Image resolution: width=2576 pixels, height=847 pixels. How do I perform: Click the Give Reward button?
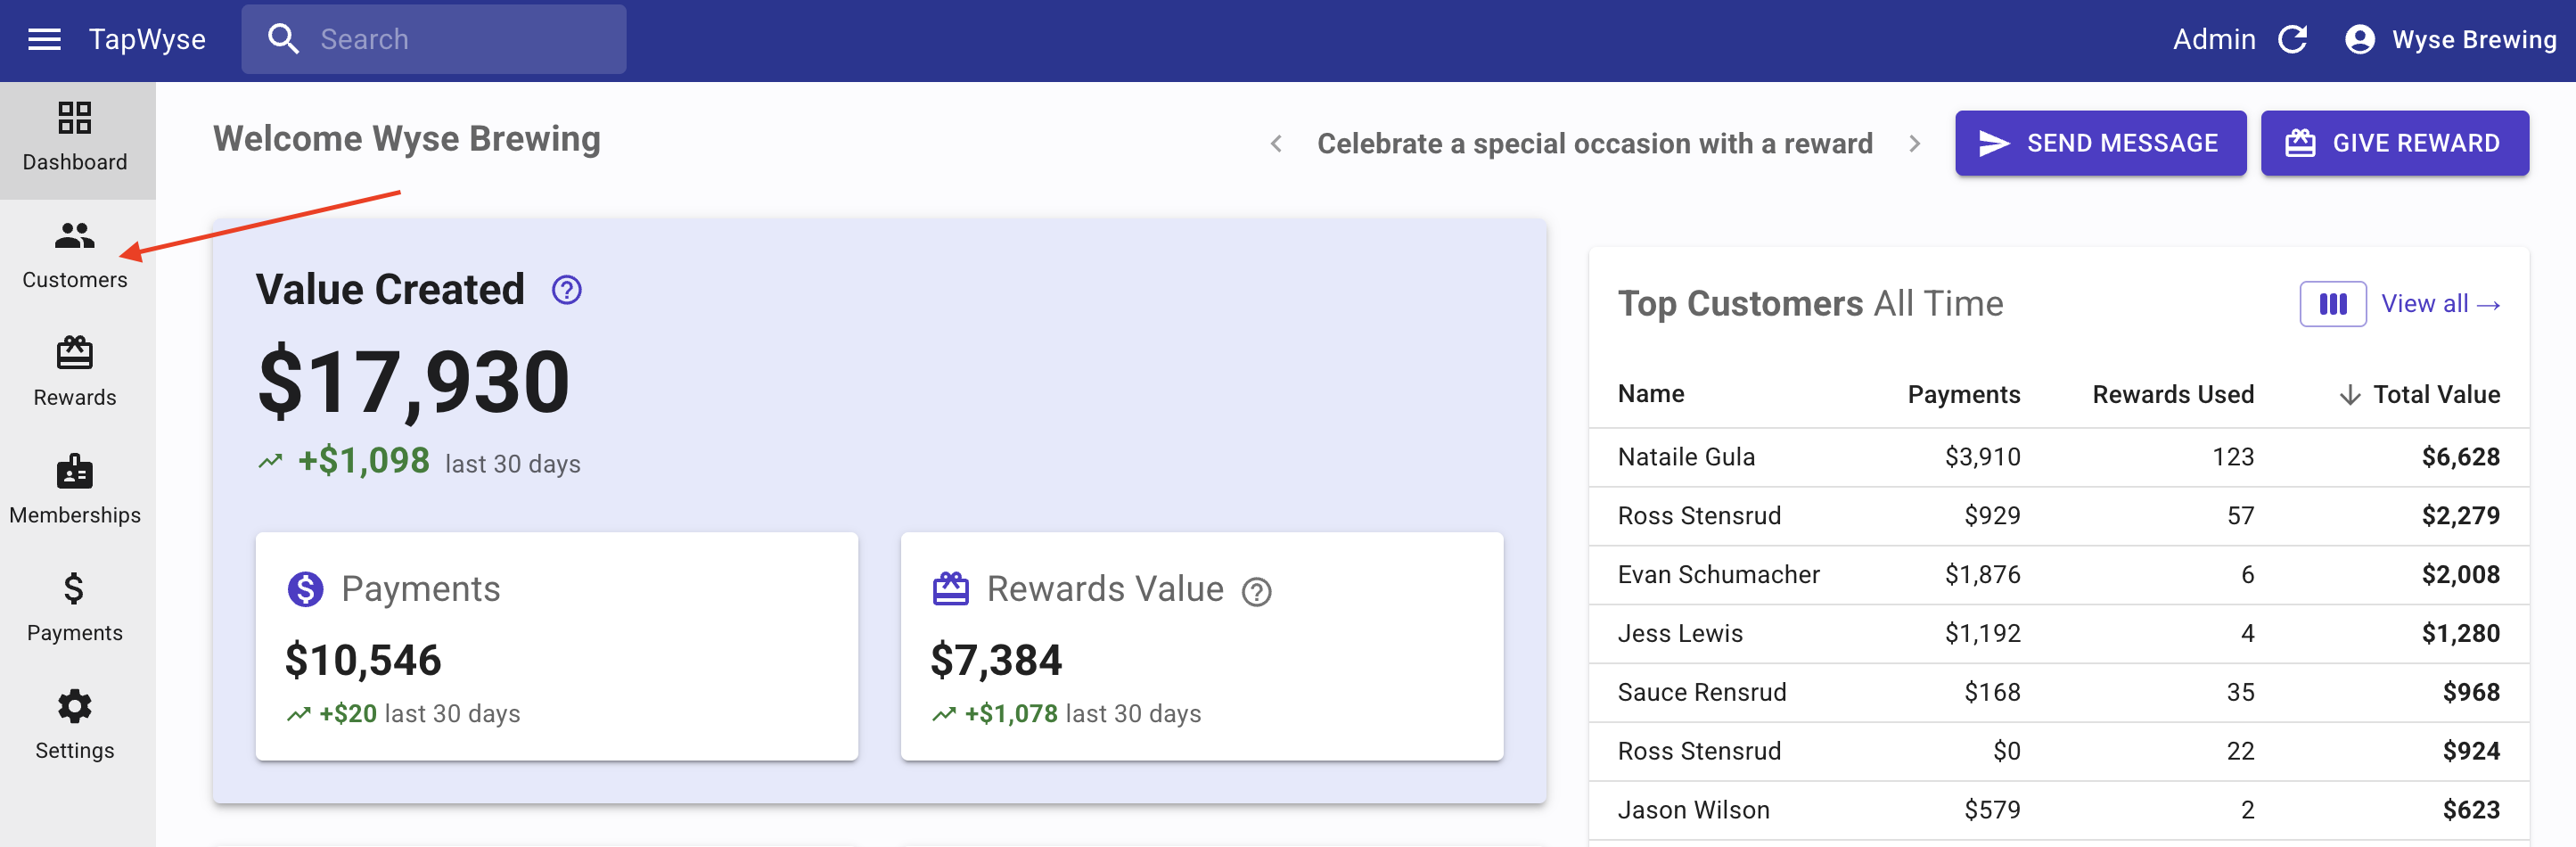2394,144
